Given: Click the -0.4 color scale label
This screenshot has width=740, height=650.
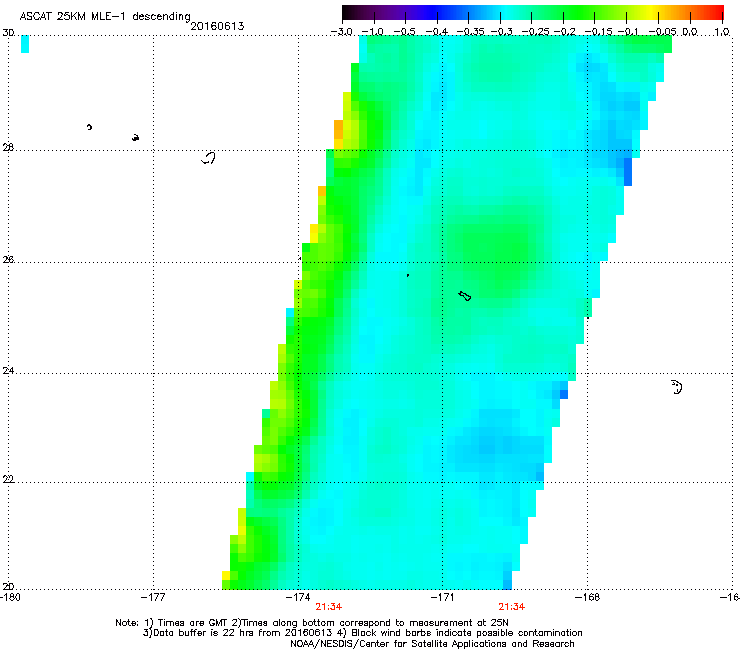Looking at the screenshot, I should [436, 32].
